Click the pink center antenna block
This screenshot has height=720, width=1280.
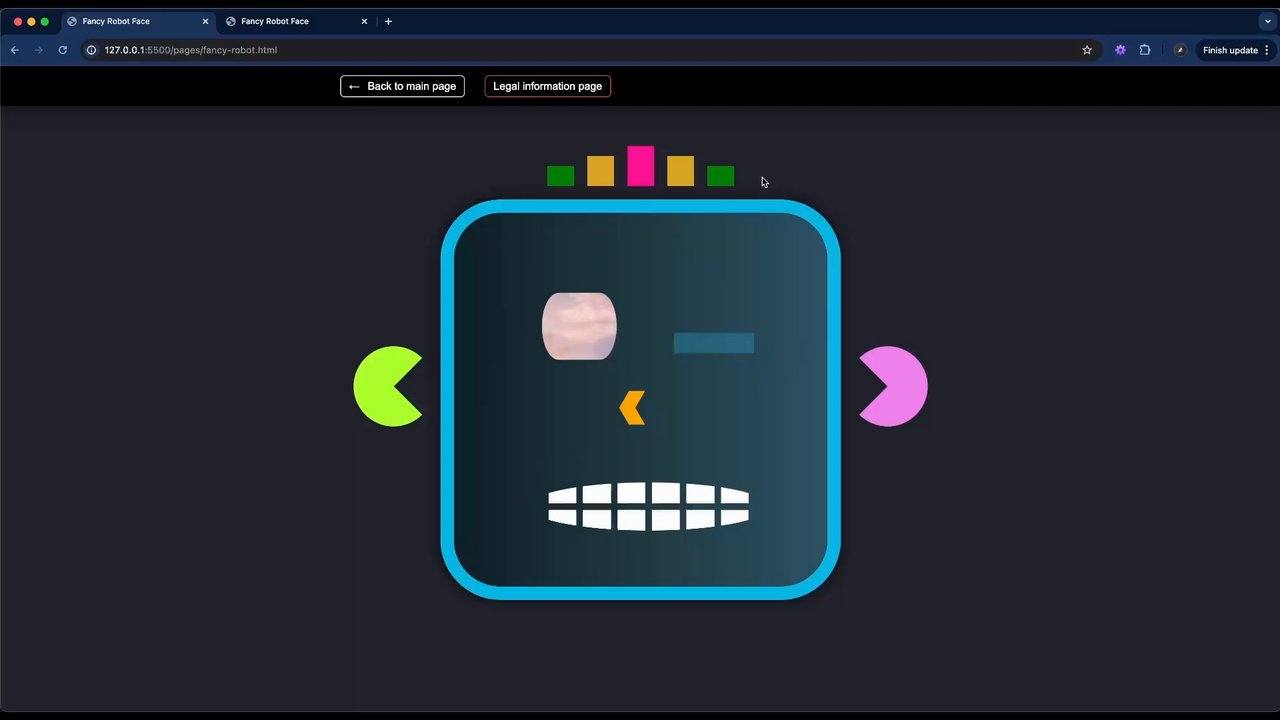641,166
